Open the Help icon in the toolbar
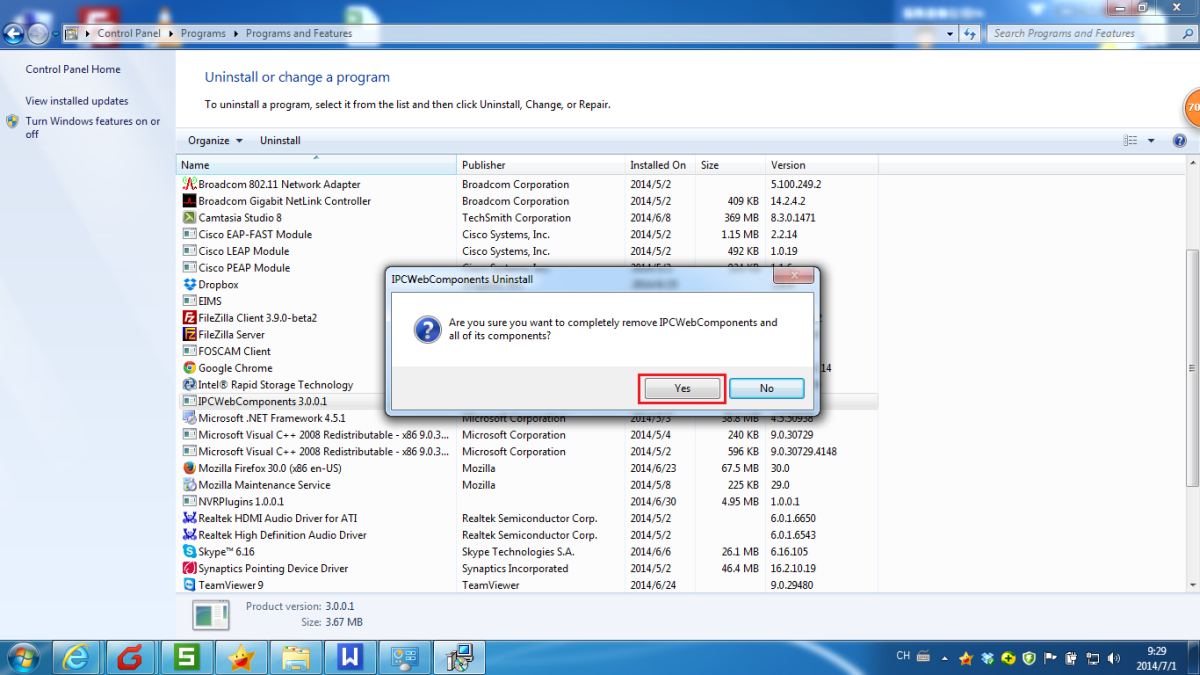 click(x=1180, y=141)
